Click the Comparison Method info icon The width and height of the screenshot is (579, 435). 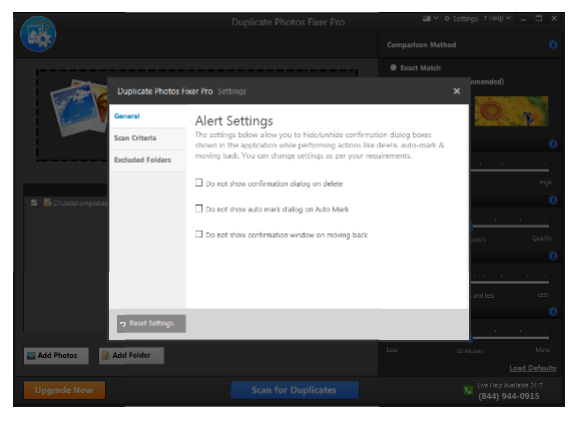pos(553,45)
